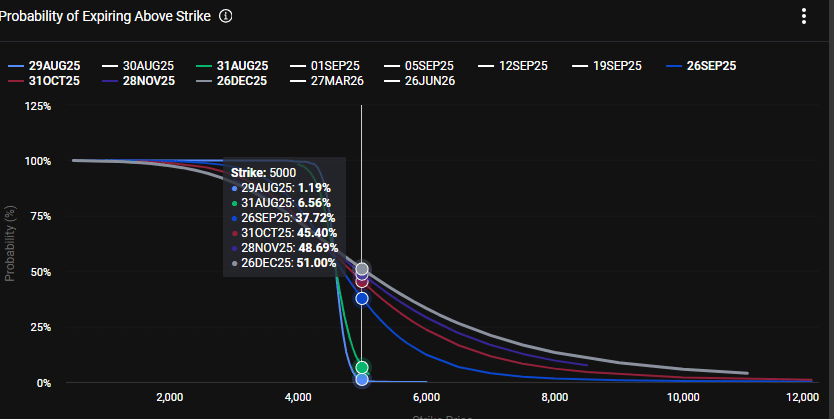The width and height of the screenshot is (834, 419).
Task: Open the info tooltip icon beside chart title
Action: point(226,16)
